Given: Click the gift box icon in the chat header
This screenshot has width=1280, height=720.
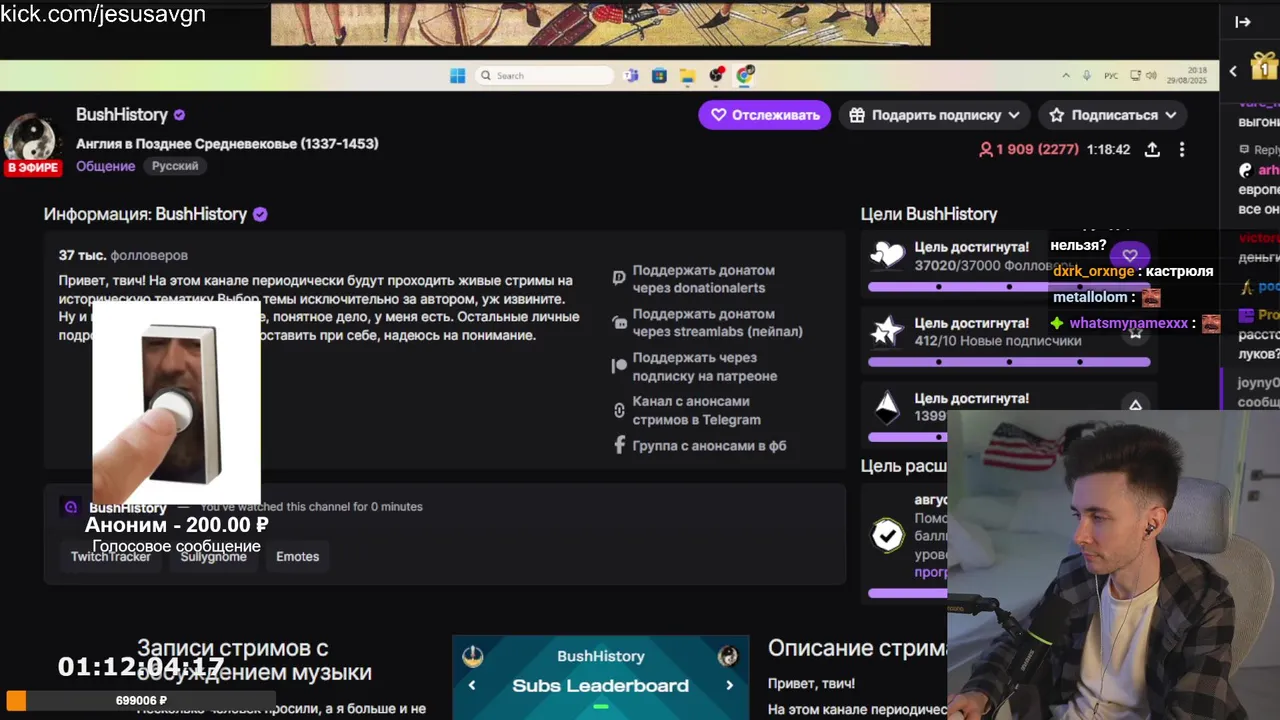Looking at the screenshot, I should click(1265, 66).
